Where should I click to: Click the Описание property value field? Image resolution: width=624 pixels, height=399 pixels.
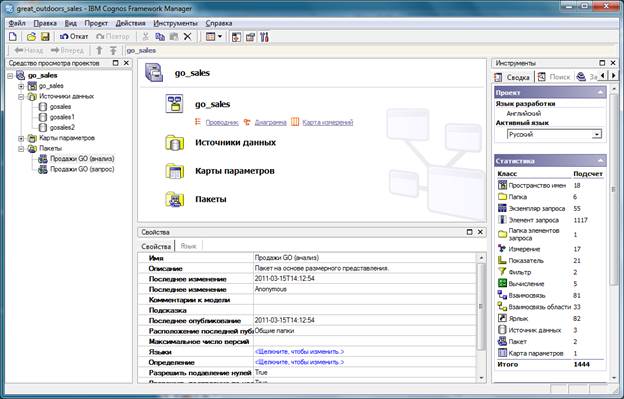[x=365, y=268]
